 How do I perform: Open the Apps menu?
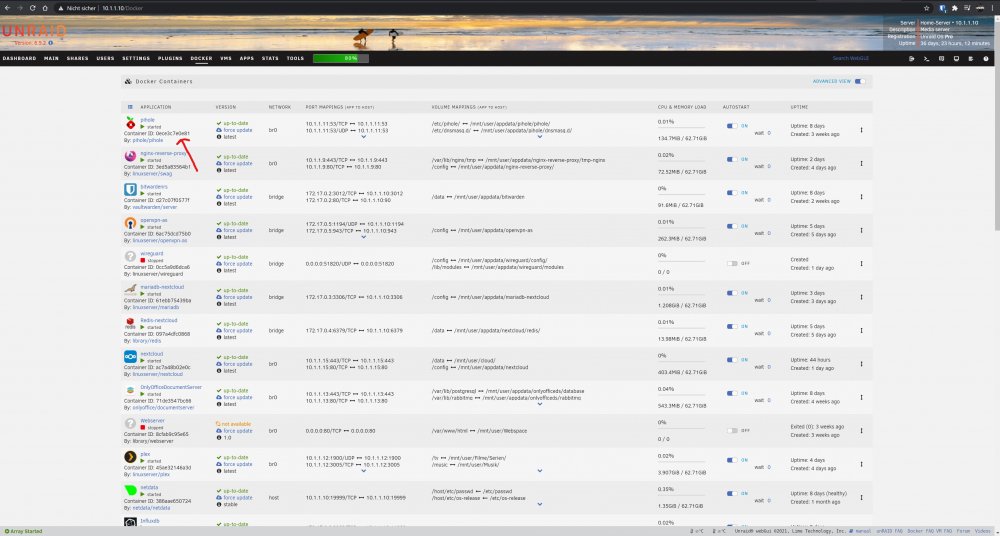pyautogui.click(x=247, y=58)
